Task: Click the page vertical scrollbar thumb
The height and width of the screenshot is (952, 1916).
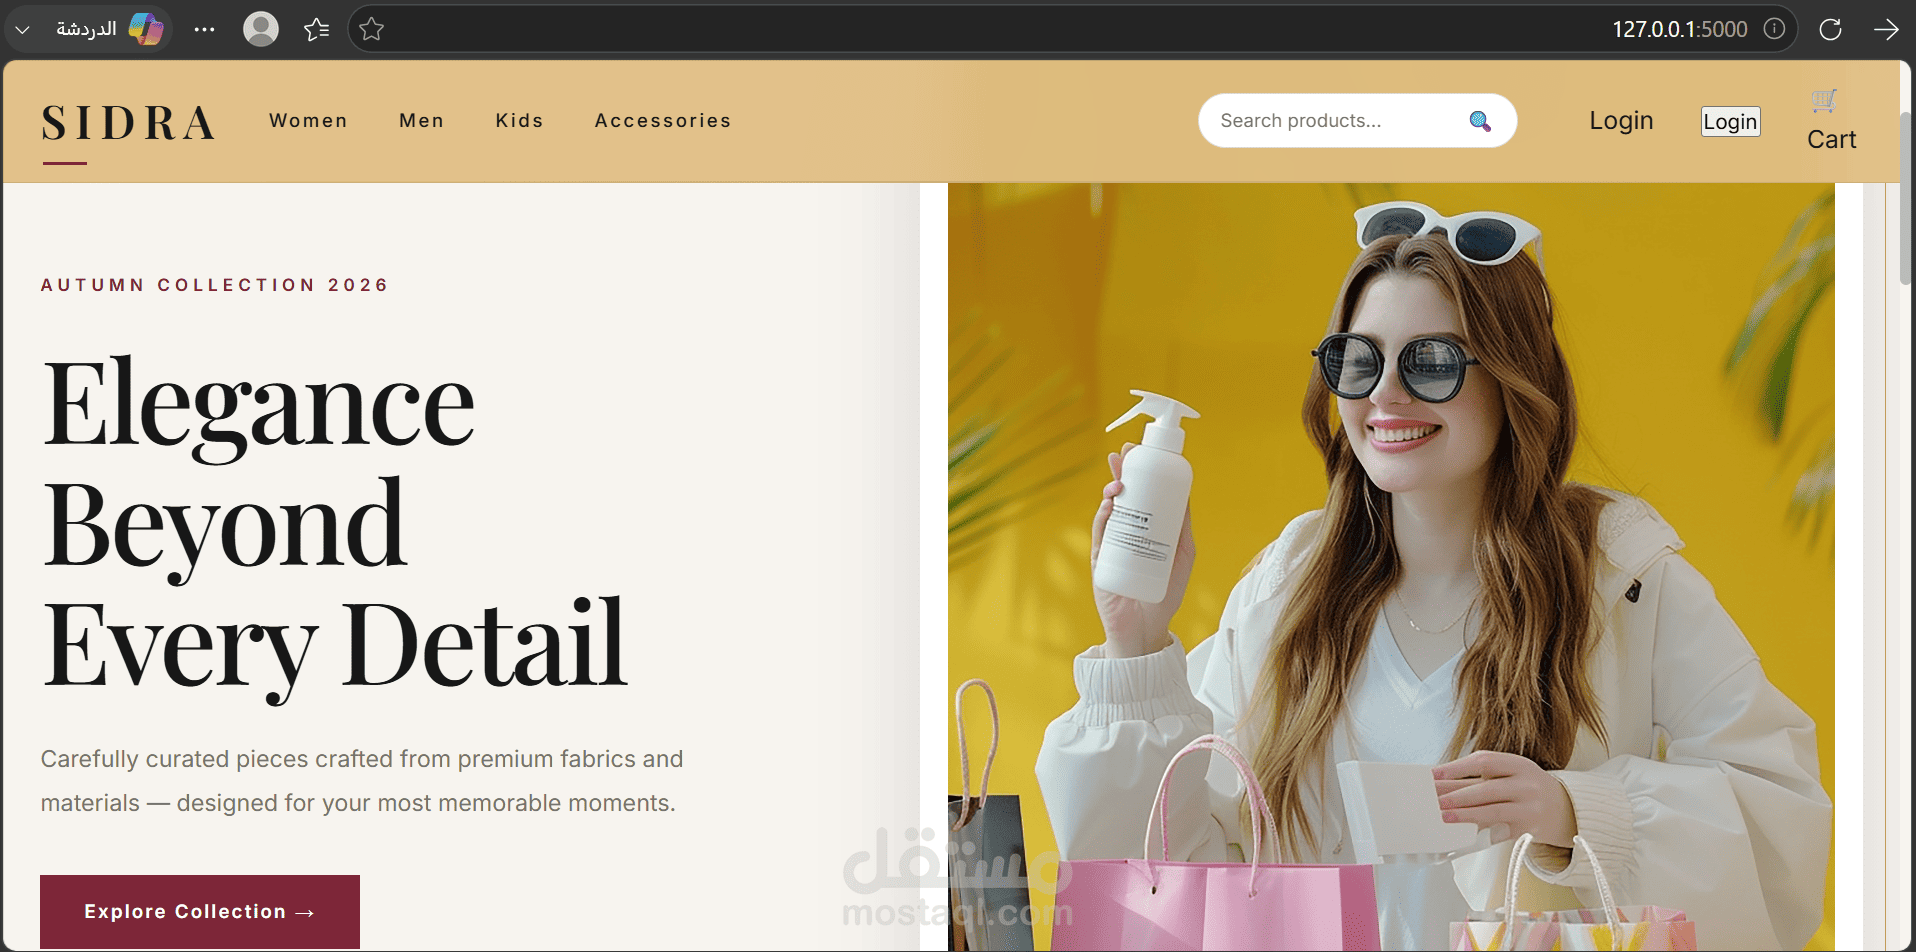Action: 1907,198
